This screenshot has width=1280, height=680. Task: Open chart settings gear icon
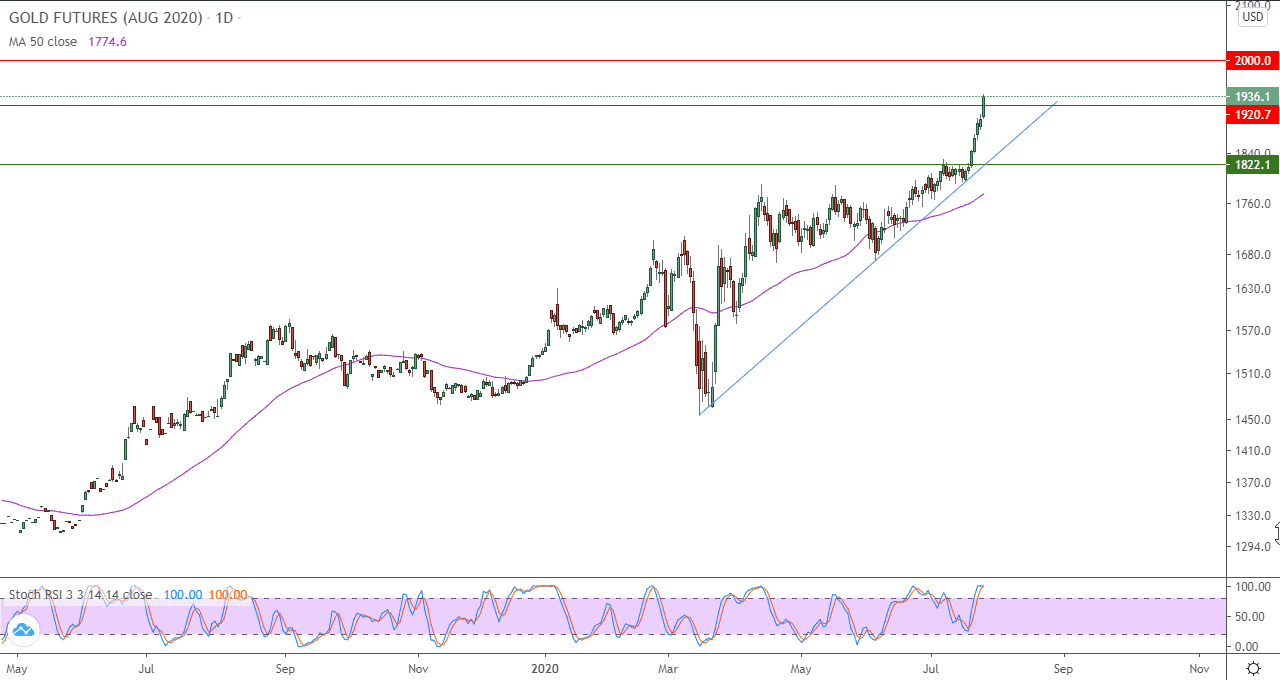[x=1252, y=669]
